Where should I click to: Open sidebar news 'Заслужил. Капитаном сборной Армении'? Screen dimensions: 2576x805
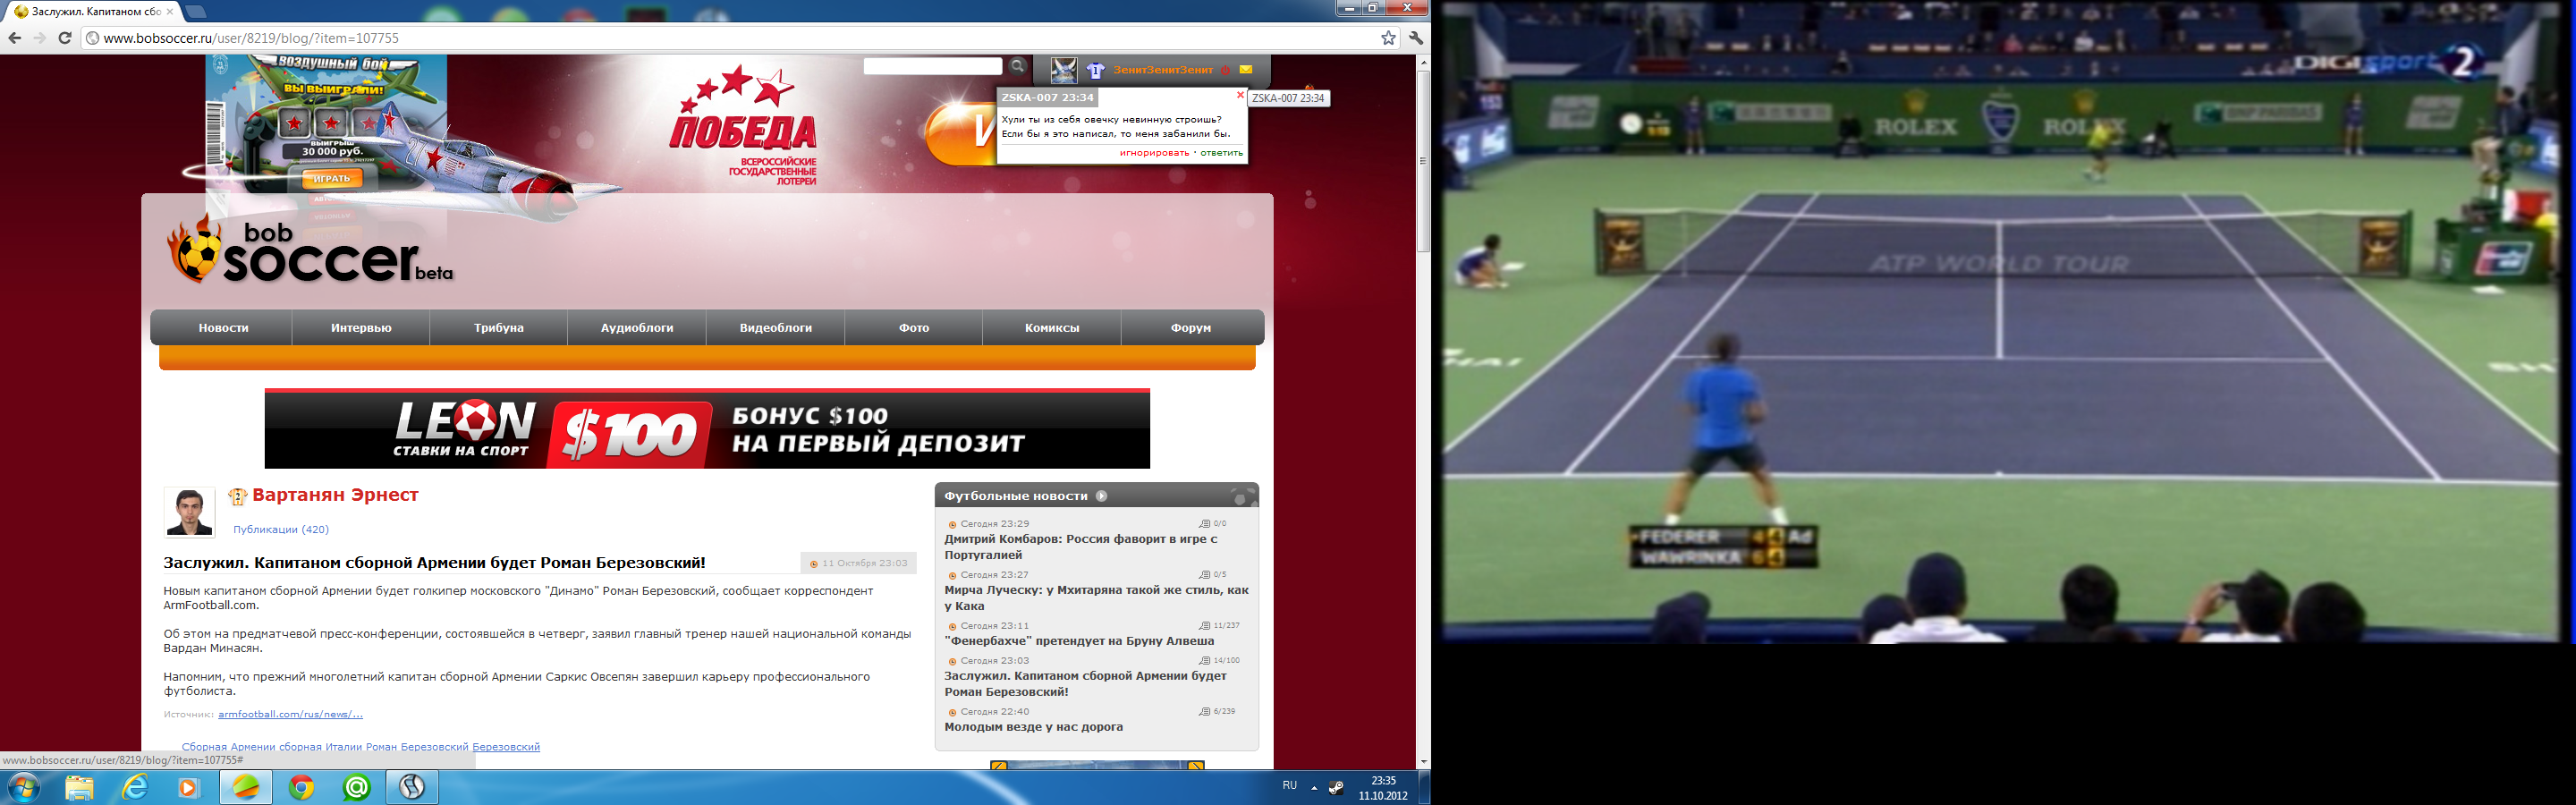pyautogui.click(x=1085, y=684)
